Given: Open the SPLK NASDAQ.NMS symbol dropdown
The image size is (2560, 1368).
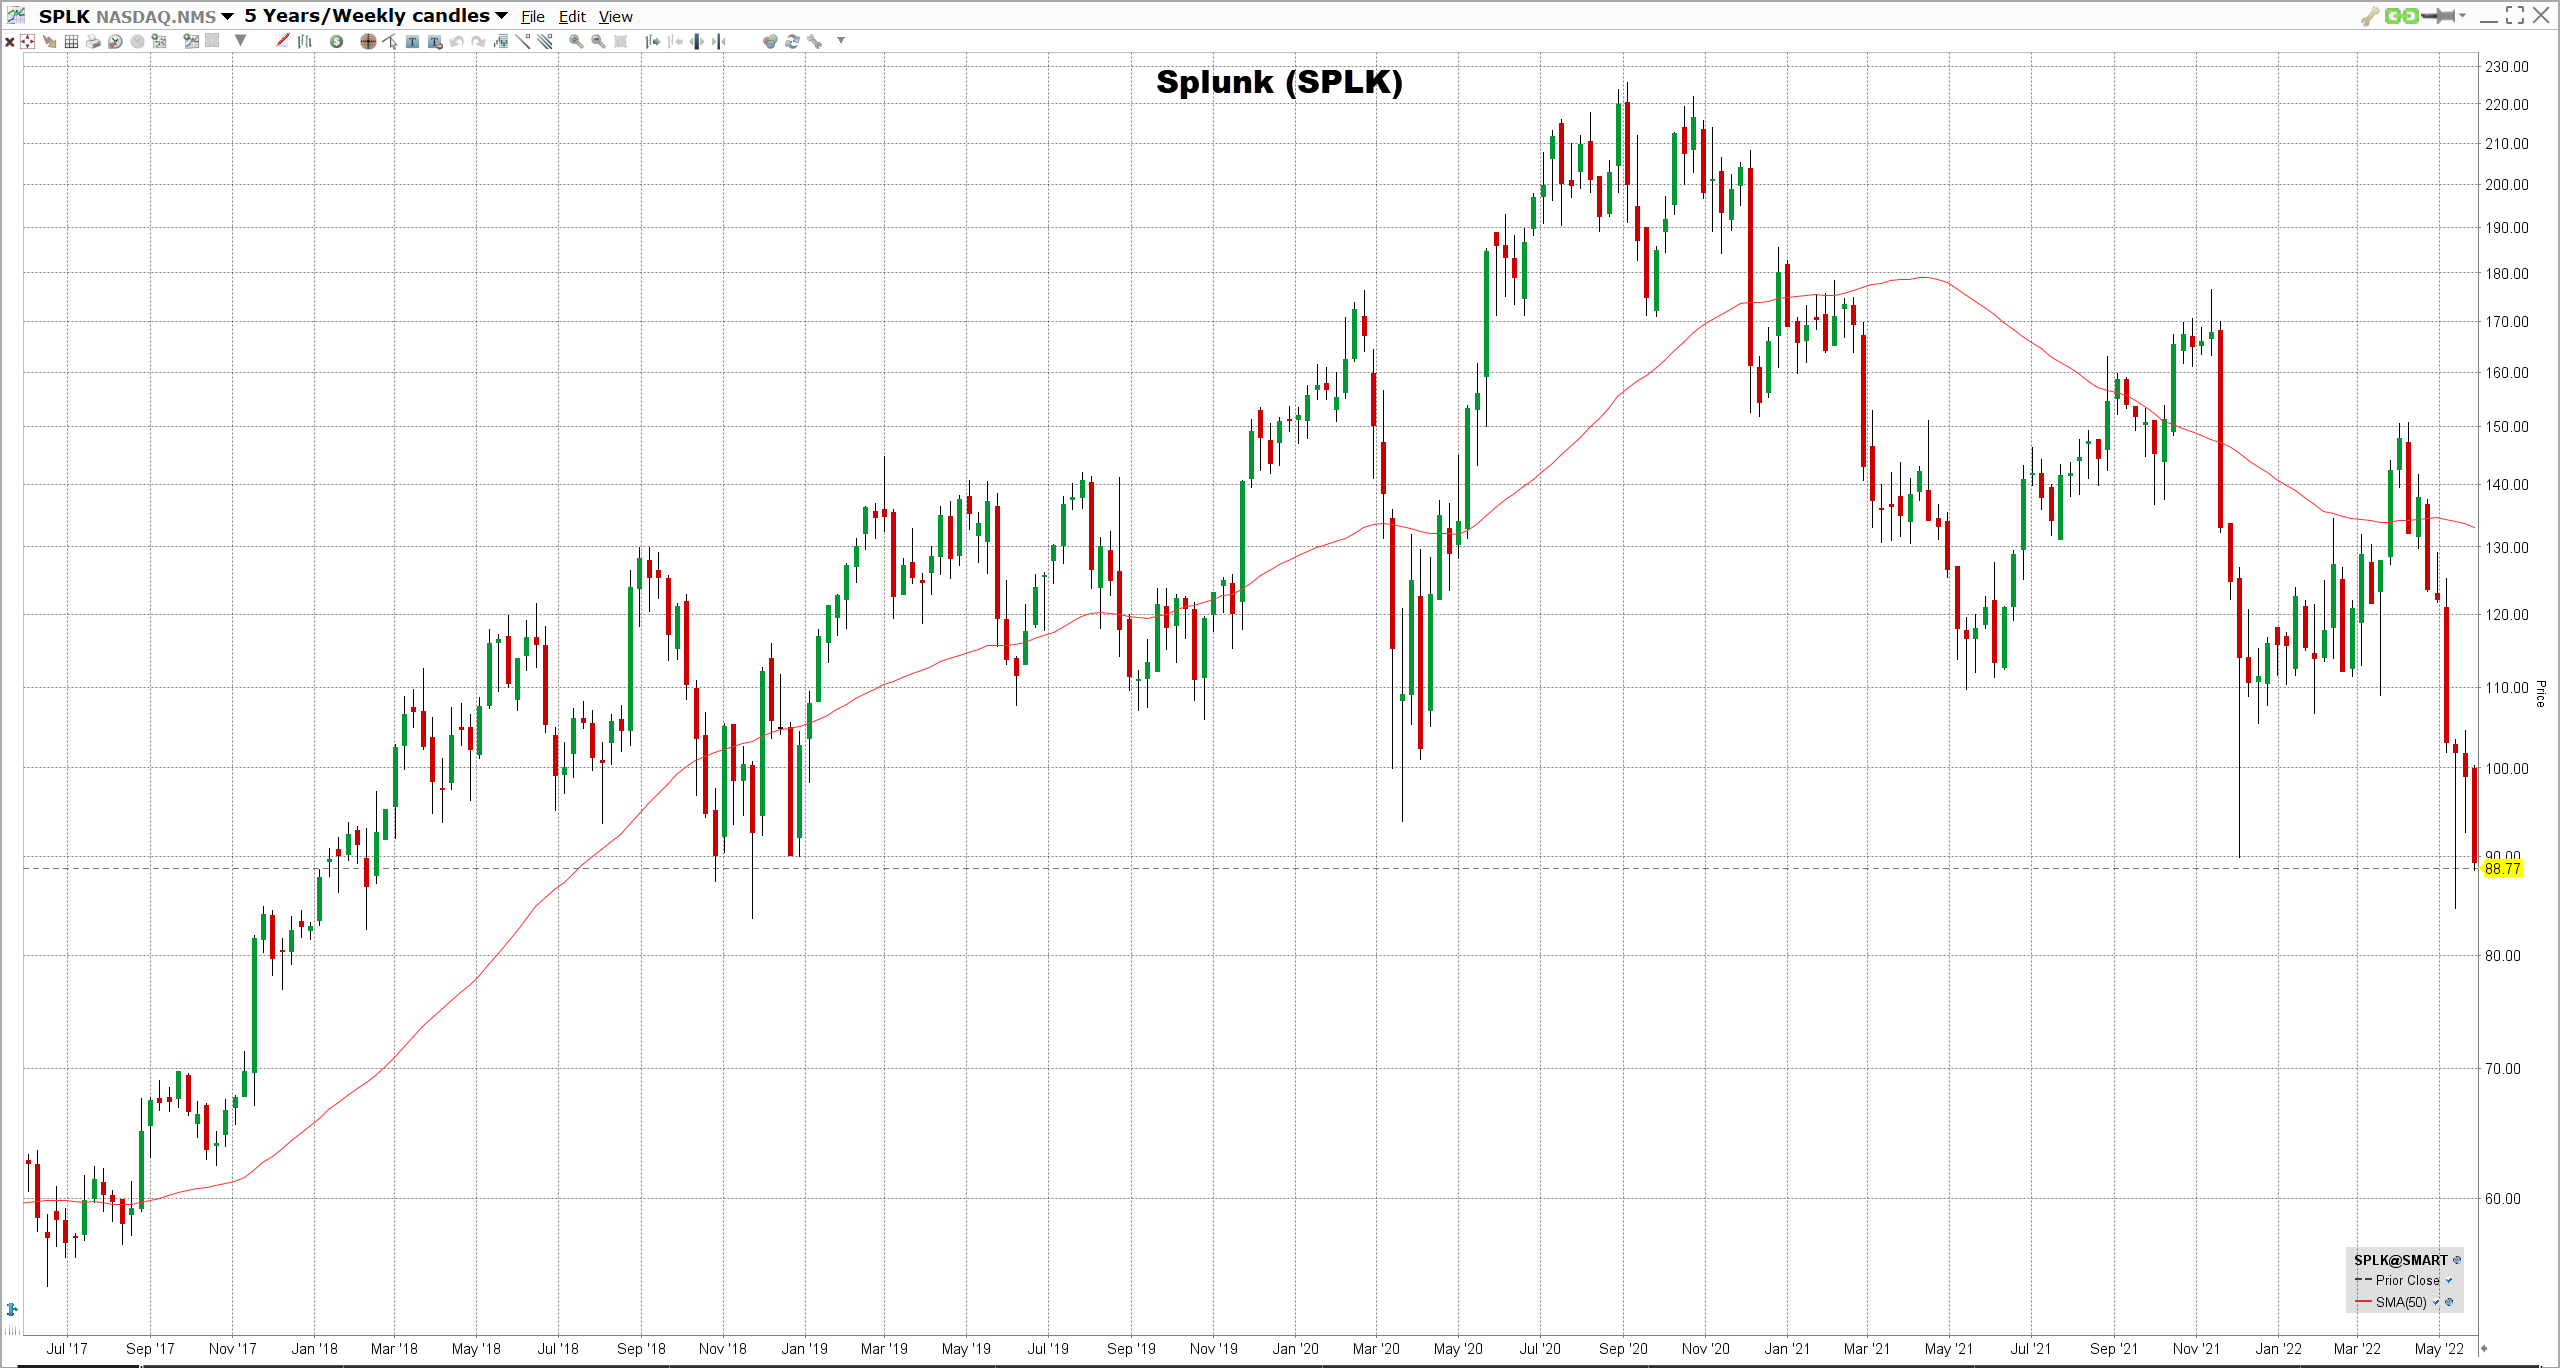Looking at the screenshot, I should [227, 16].
